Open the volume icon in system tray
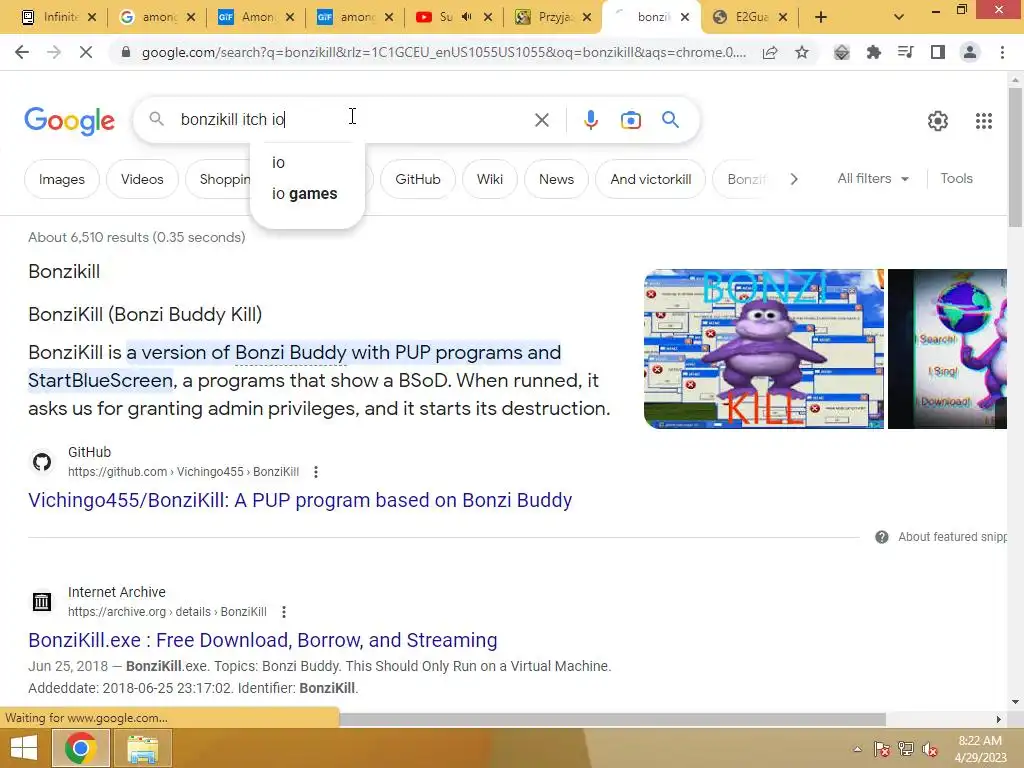 [929, 749]
